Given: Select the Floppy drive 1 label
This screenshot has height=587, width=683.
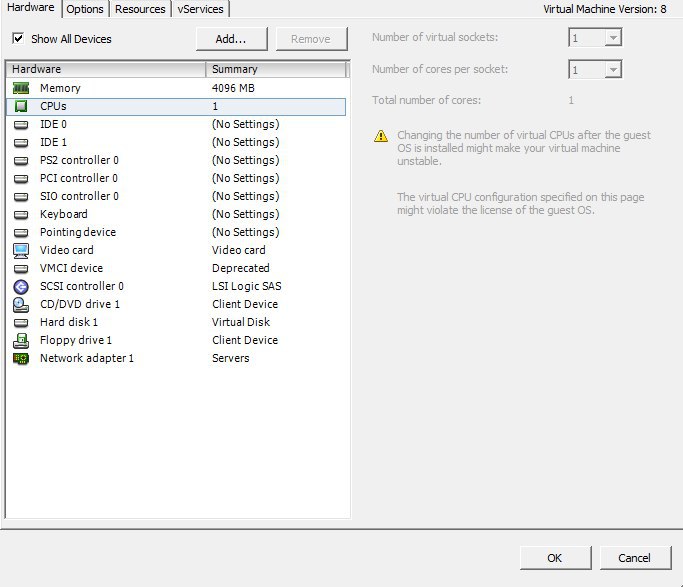Looking at the screenshot, I should coord(76,340).
